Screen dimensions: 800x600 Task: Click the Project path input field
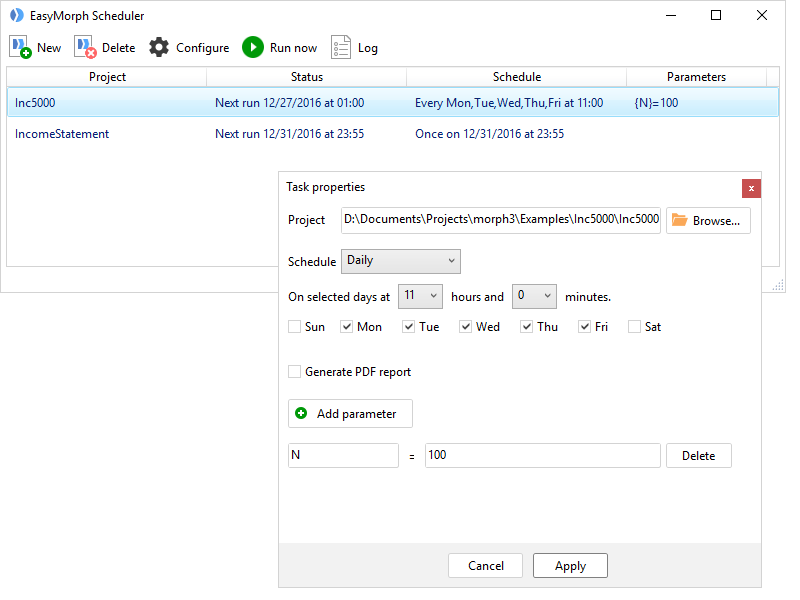point(501,220)
